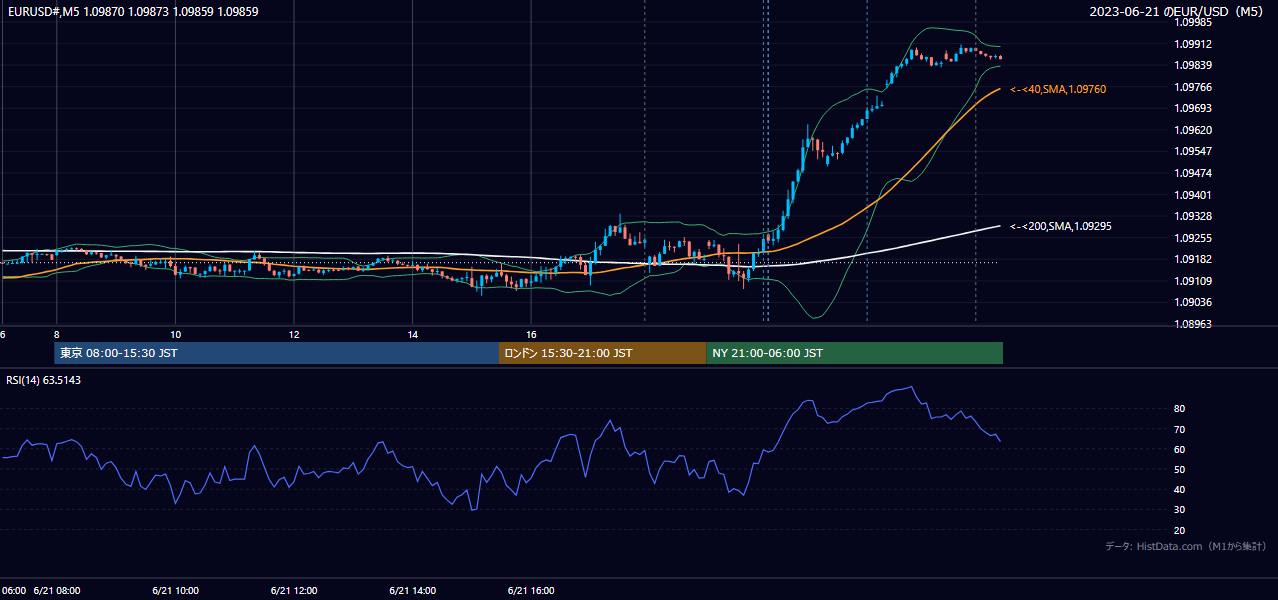Click the RSI 60 level label

pyautogui.click(x=1180, y=449)
